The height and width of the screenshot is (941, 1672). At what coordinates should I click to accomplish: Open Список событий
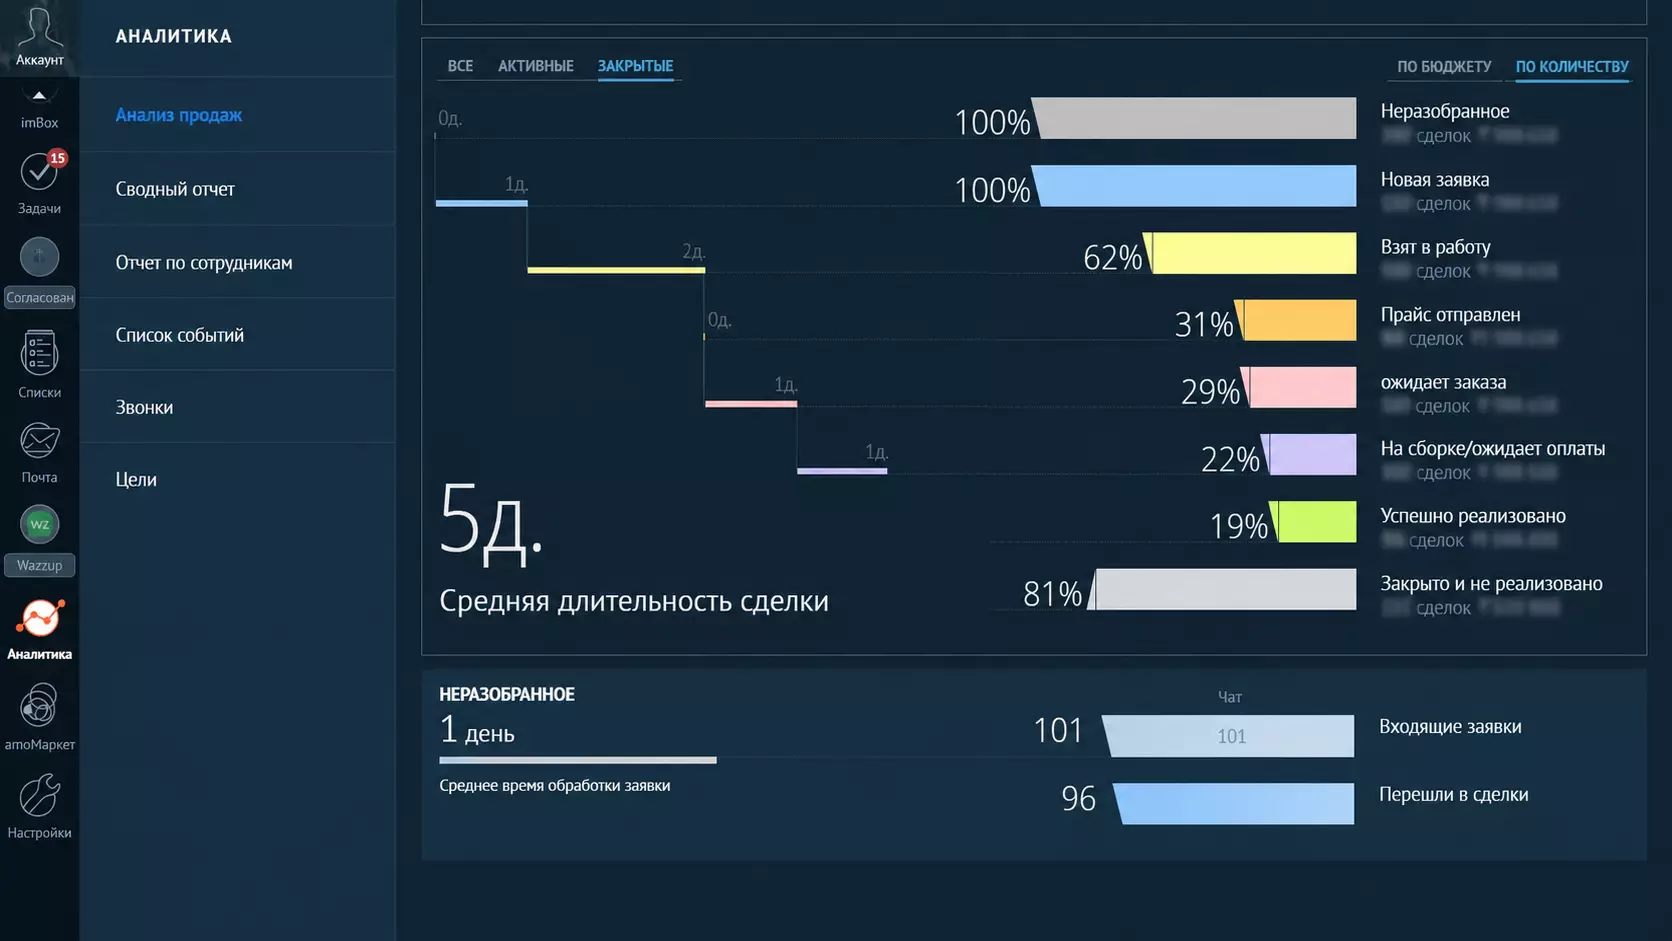(179, 335)
